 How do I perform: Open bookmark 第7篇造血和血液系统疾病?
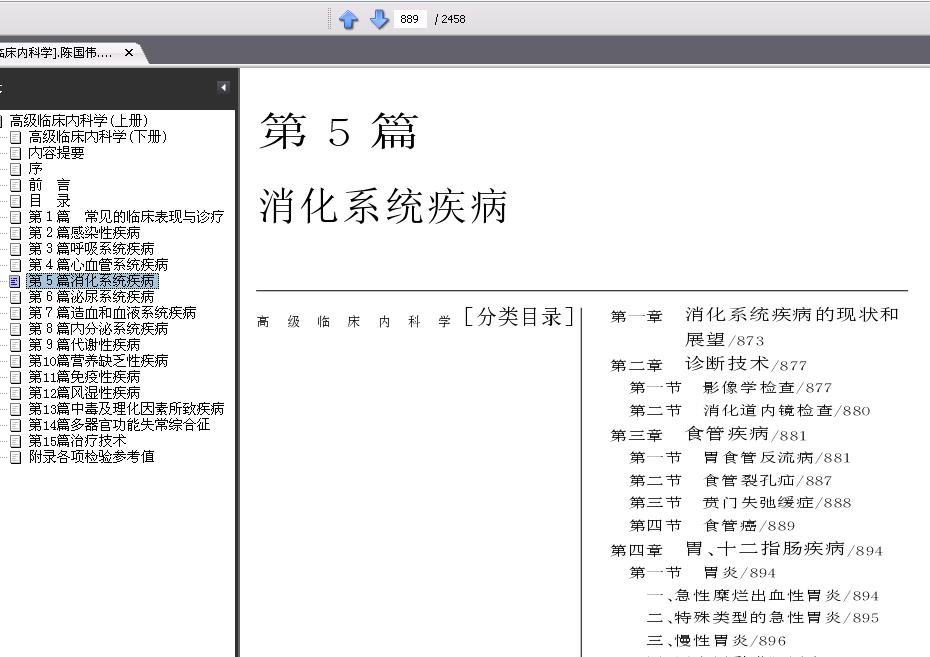coord(112,313)
